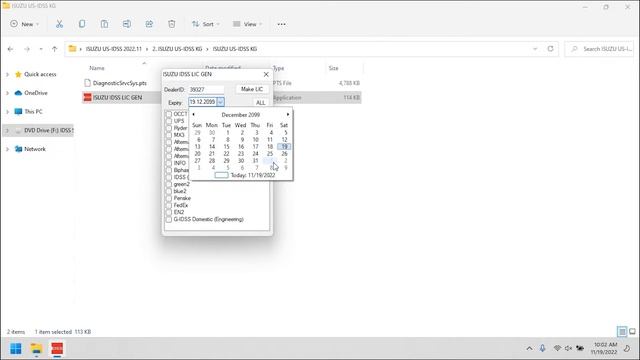The width and height of the screenshot is (640, 360).
Task: Go to next month in calendar
Action: point(288,115)
